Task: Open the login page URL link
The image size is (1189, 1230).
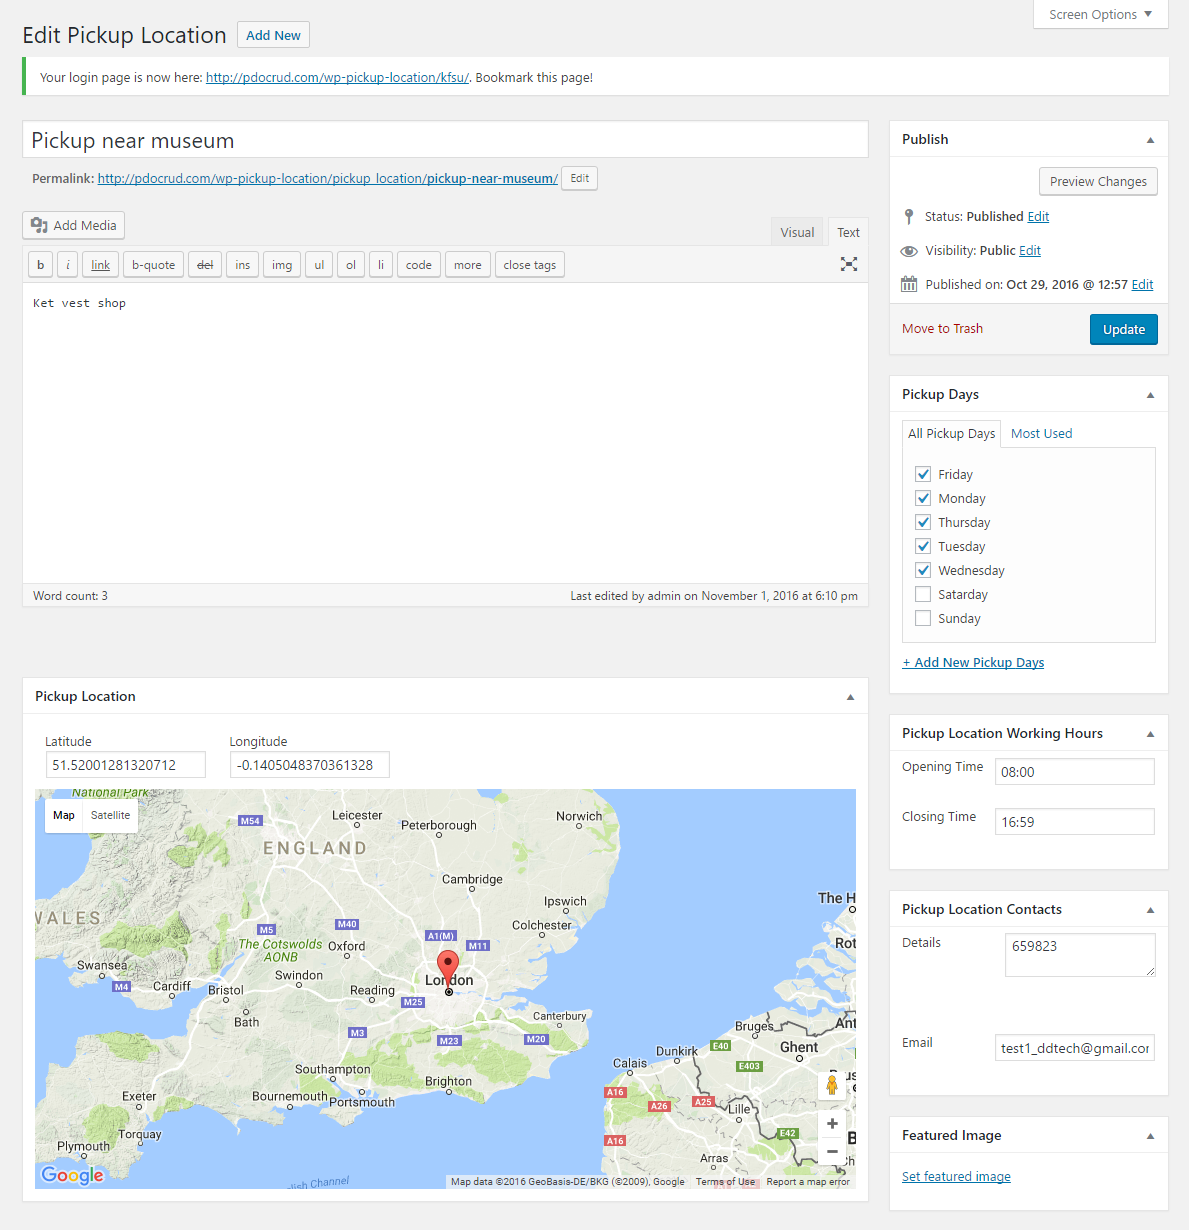Action: pyautogui.click(x=337, y=77)
